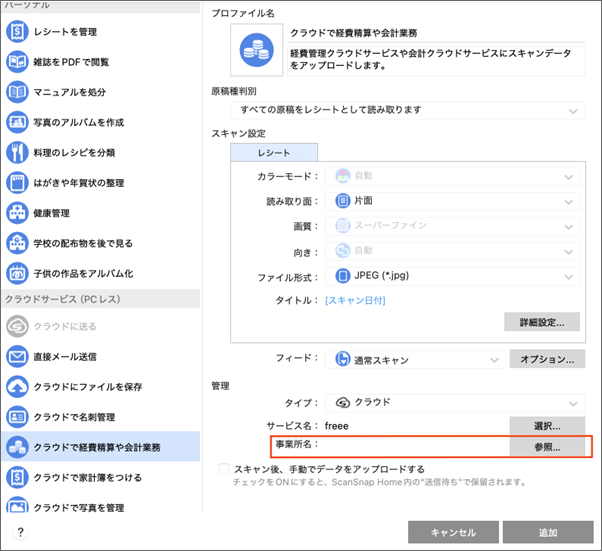Select the クラウドで経費精算や会計業務 coins icon in list
The height and width of the screenshot is (551, 602).
coord(17,447)
